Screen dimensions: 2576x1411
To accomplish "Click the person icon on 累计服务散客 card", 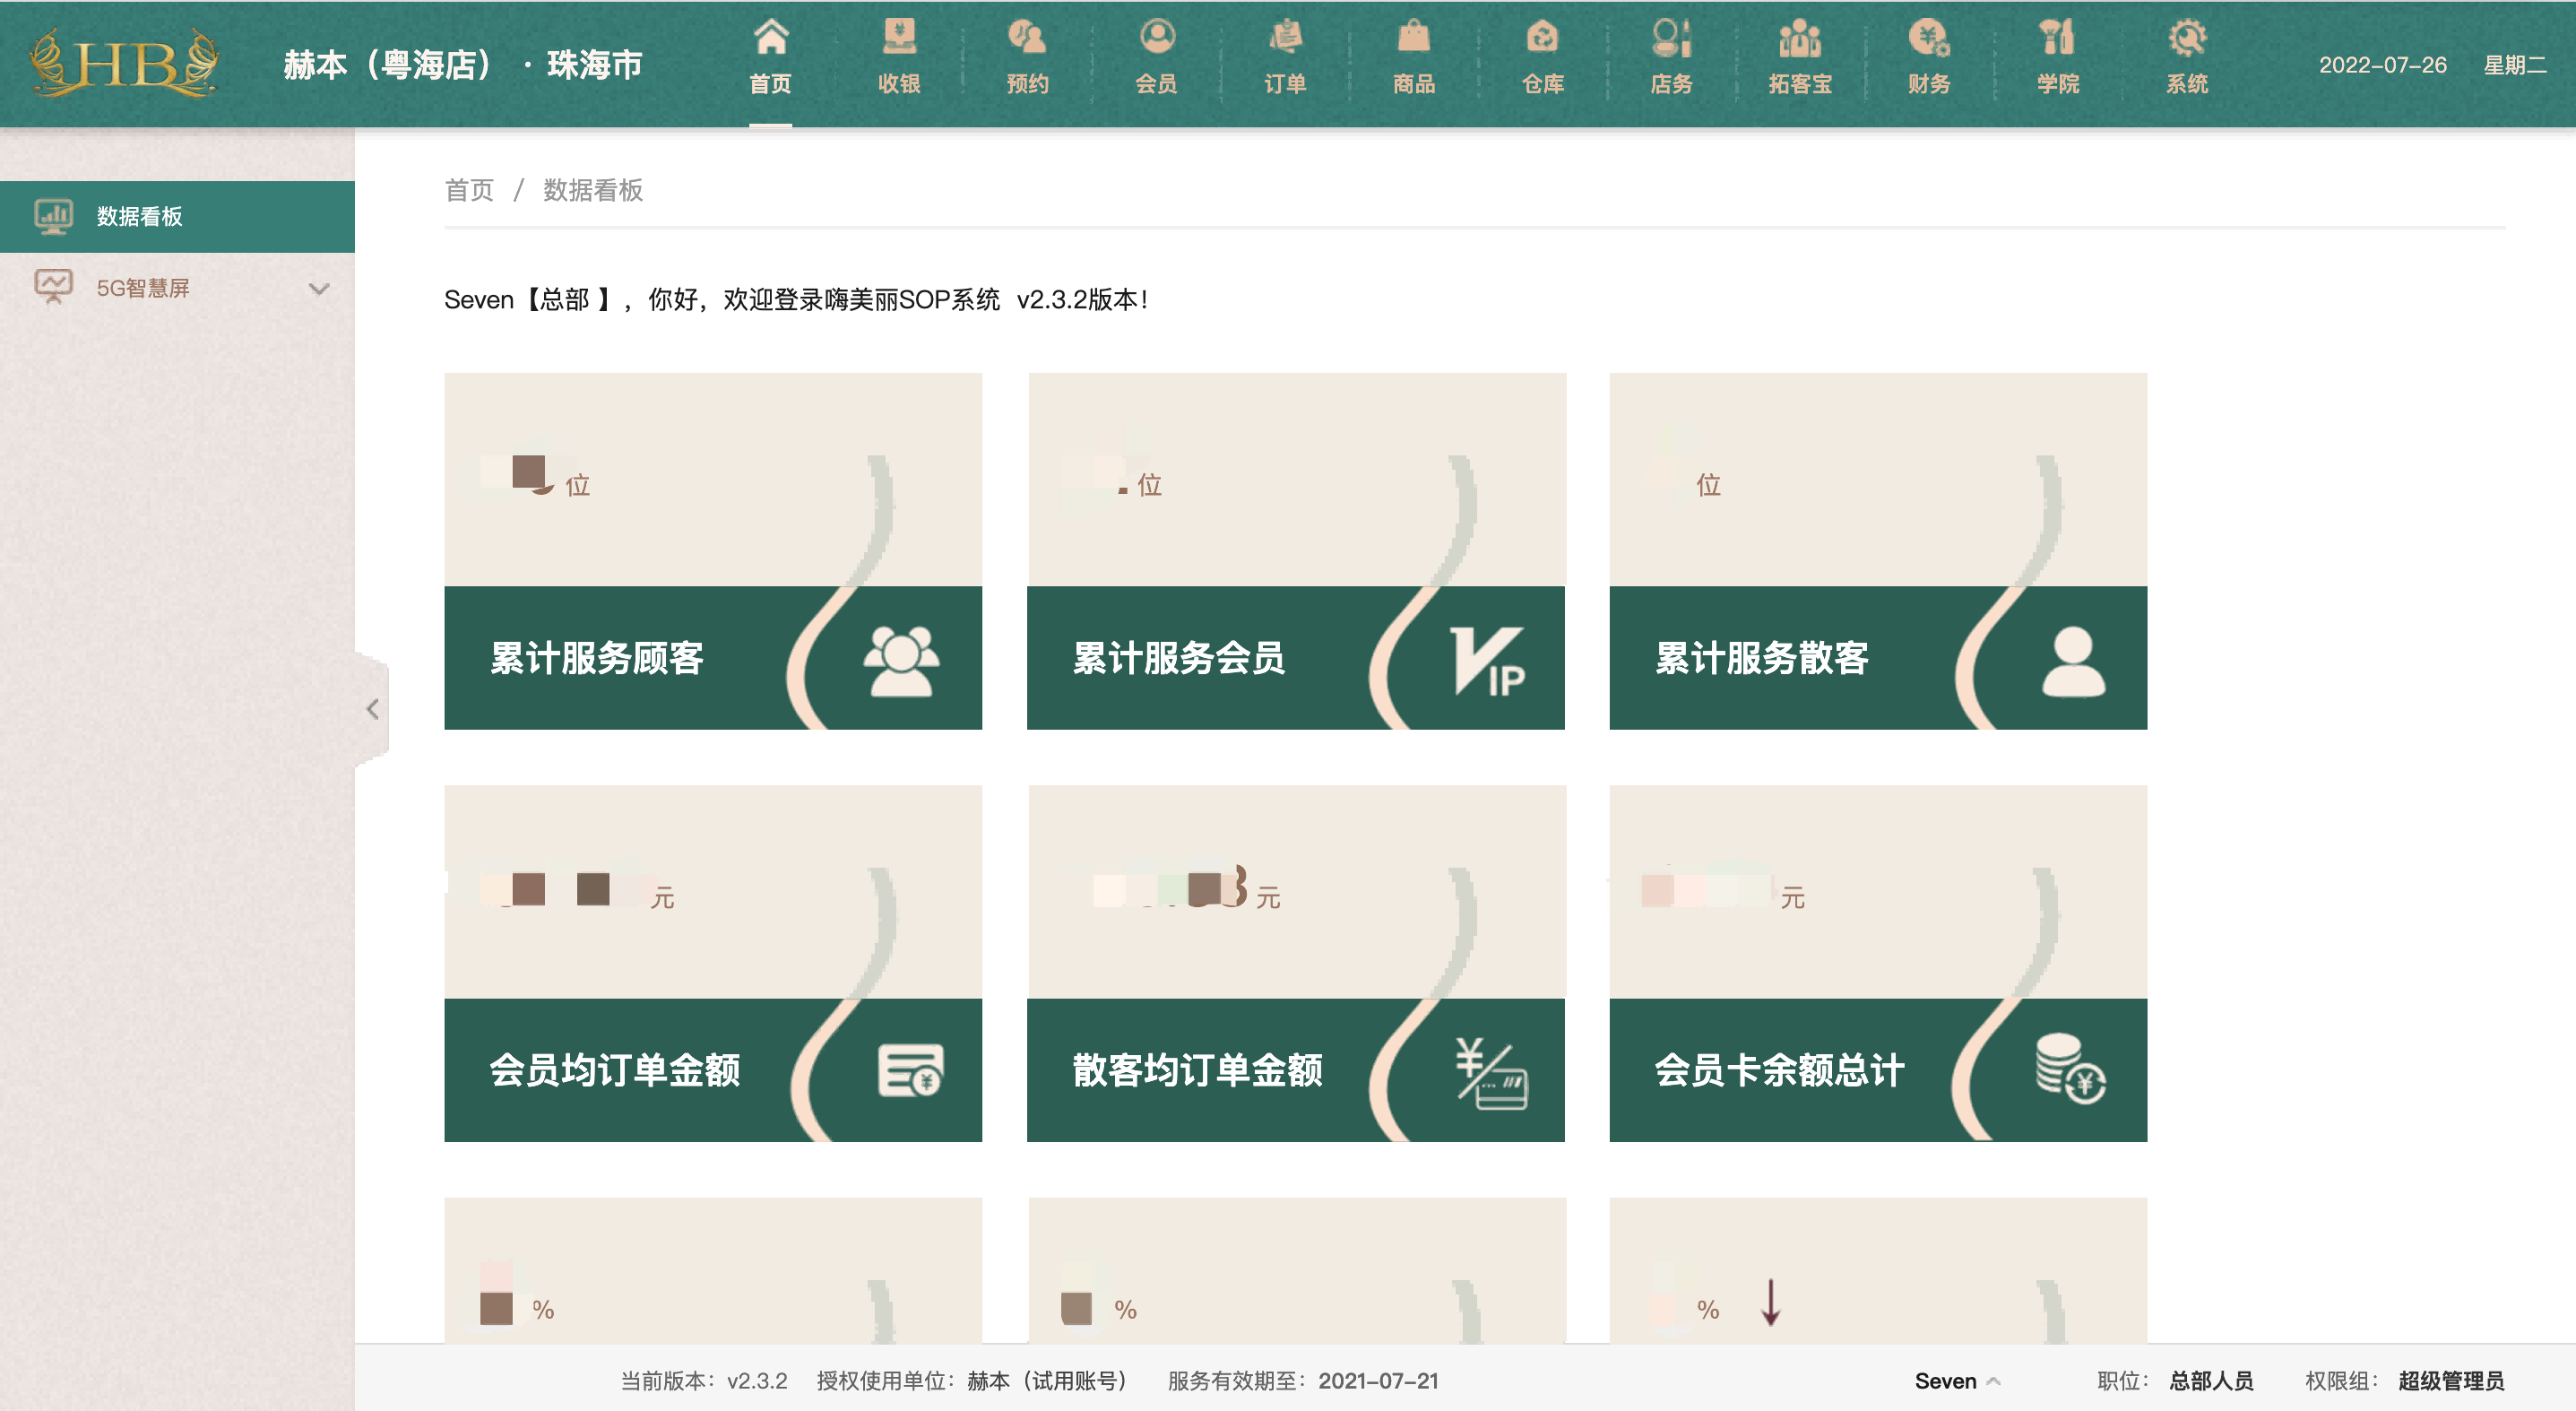I will tap(2073, 661).
